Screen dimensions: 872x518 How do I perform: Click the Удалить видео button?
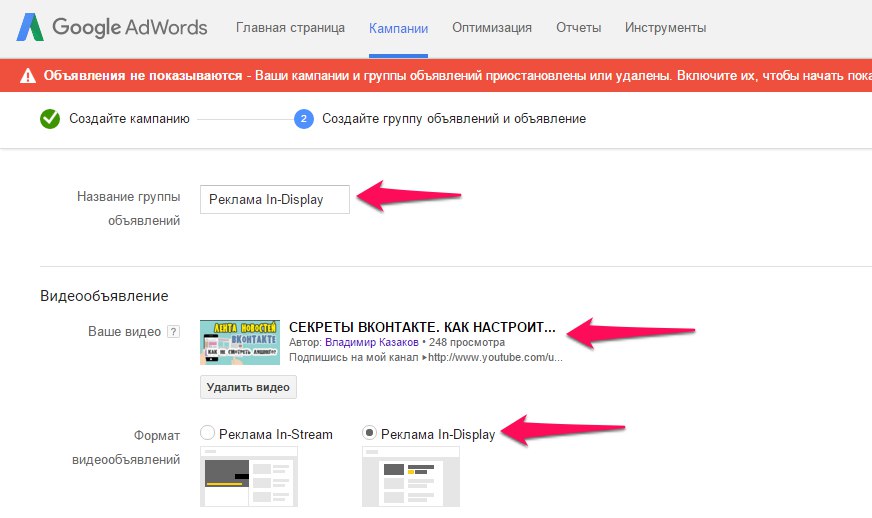[248, 387]
